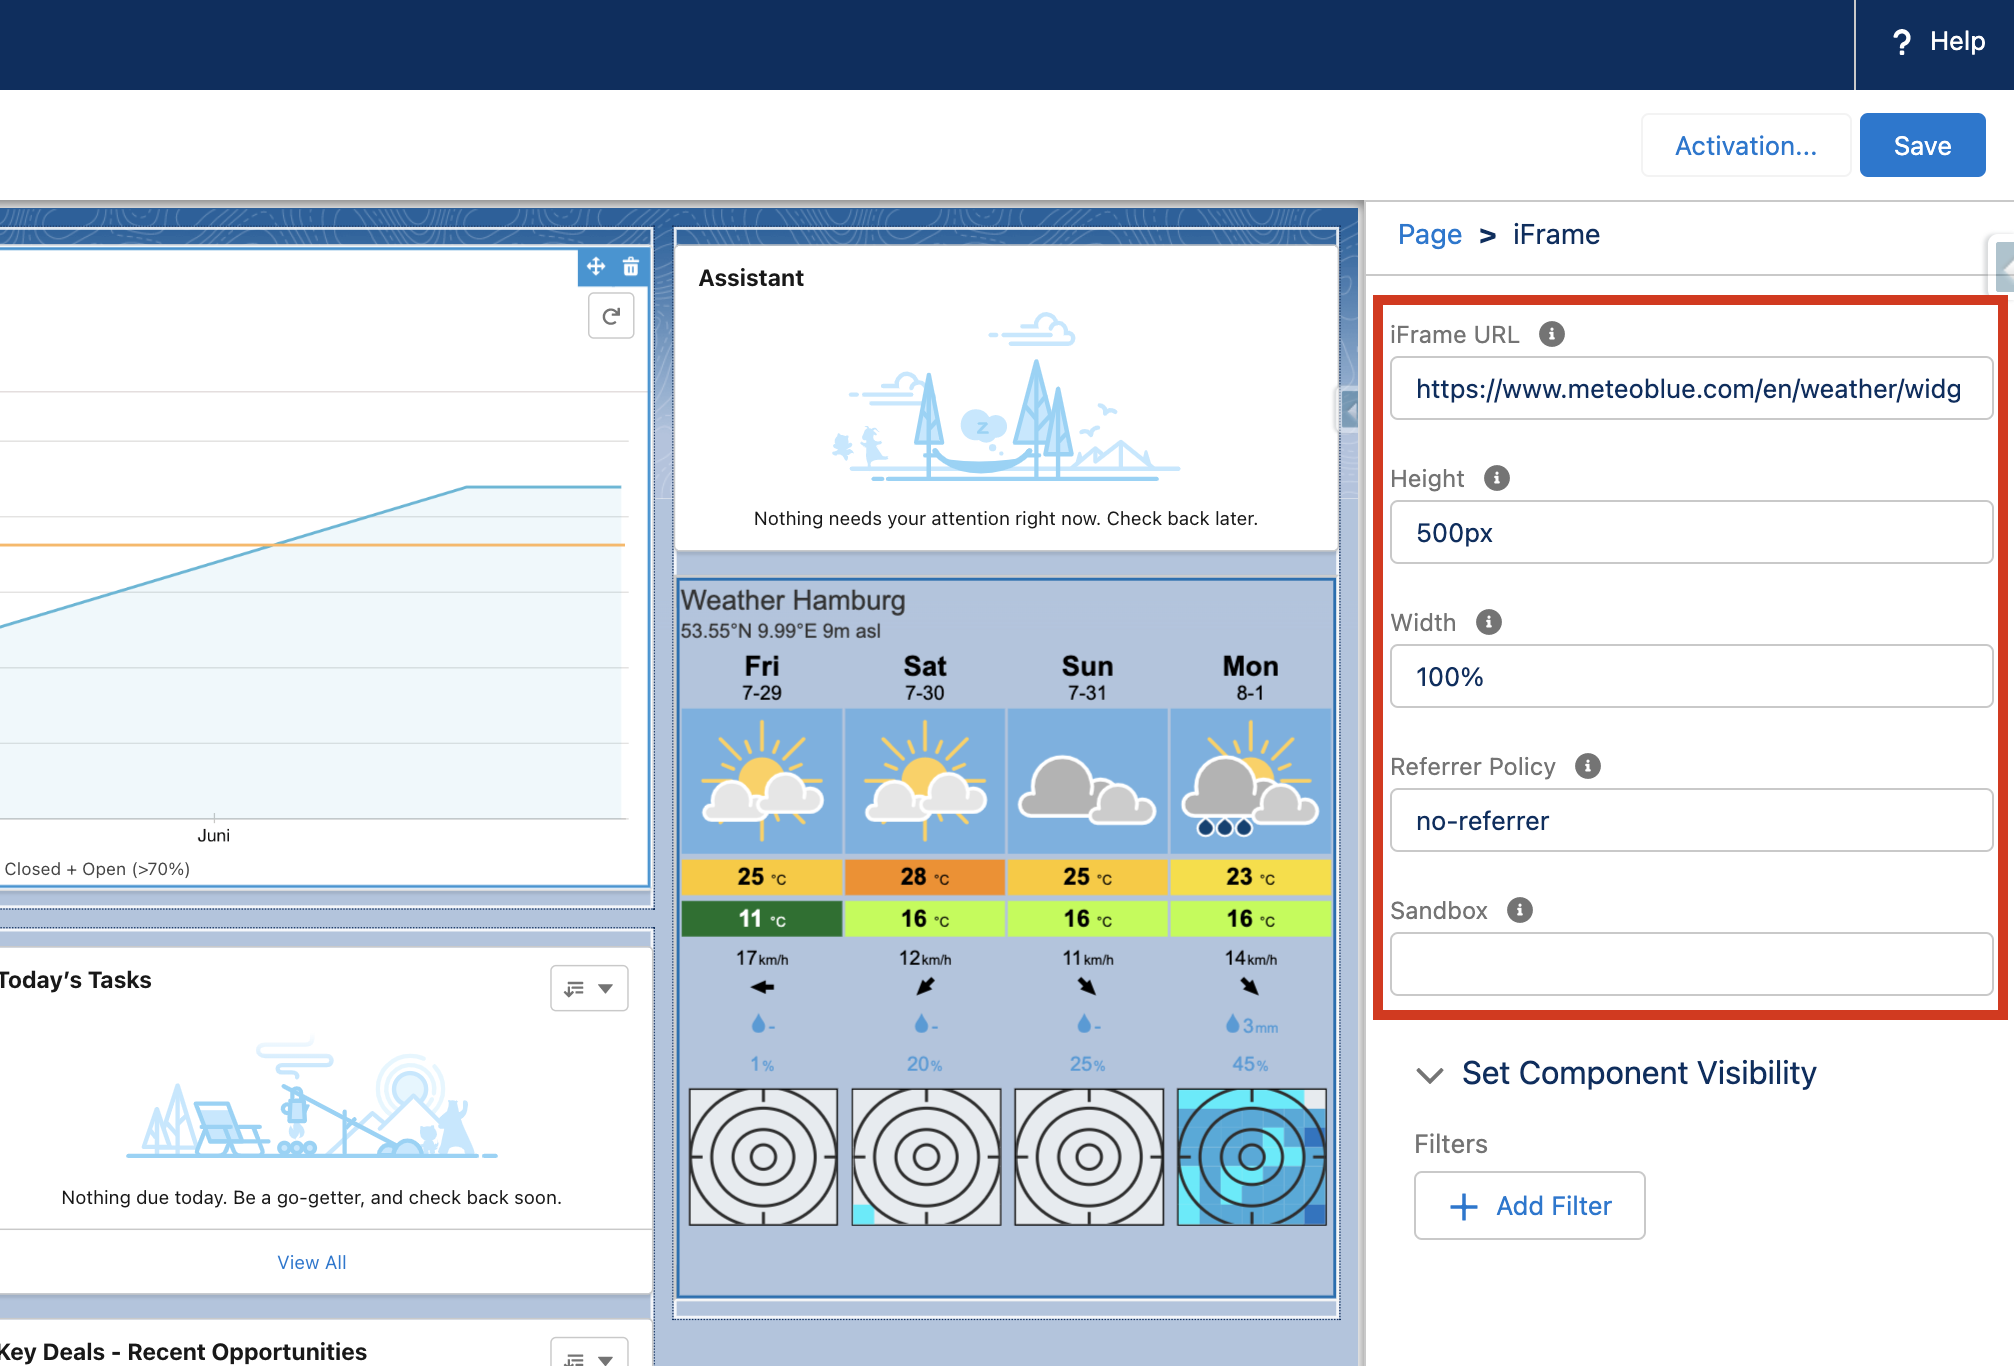
Task: Click the Sandbox info icon
Action: [1519, 910]
